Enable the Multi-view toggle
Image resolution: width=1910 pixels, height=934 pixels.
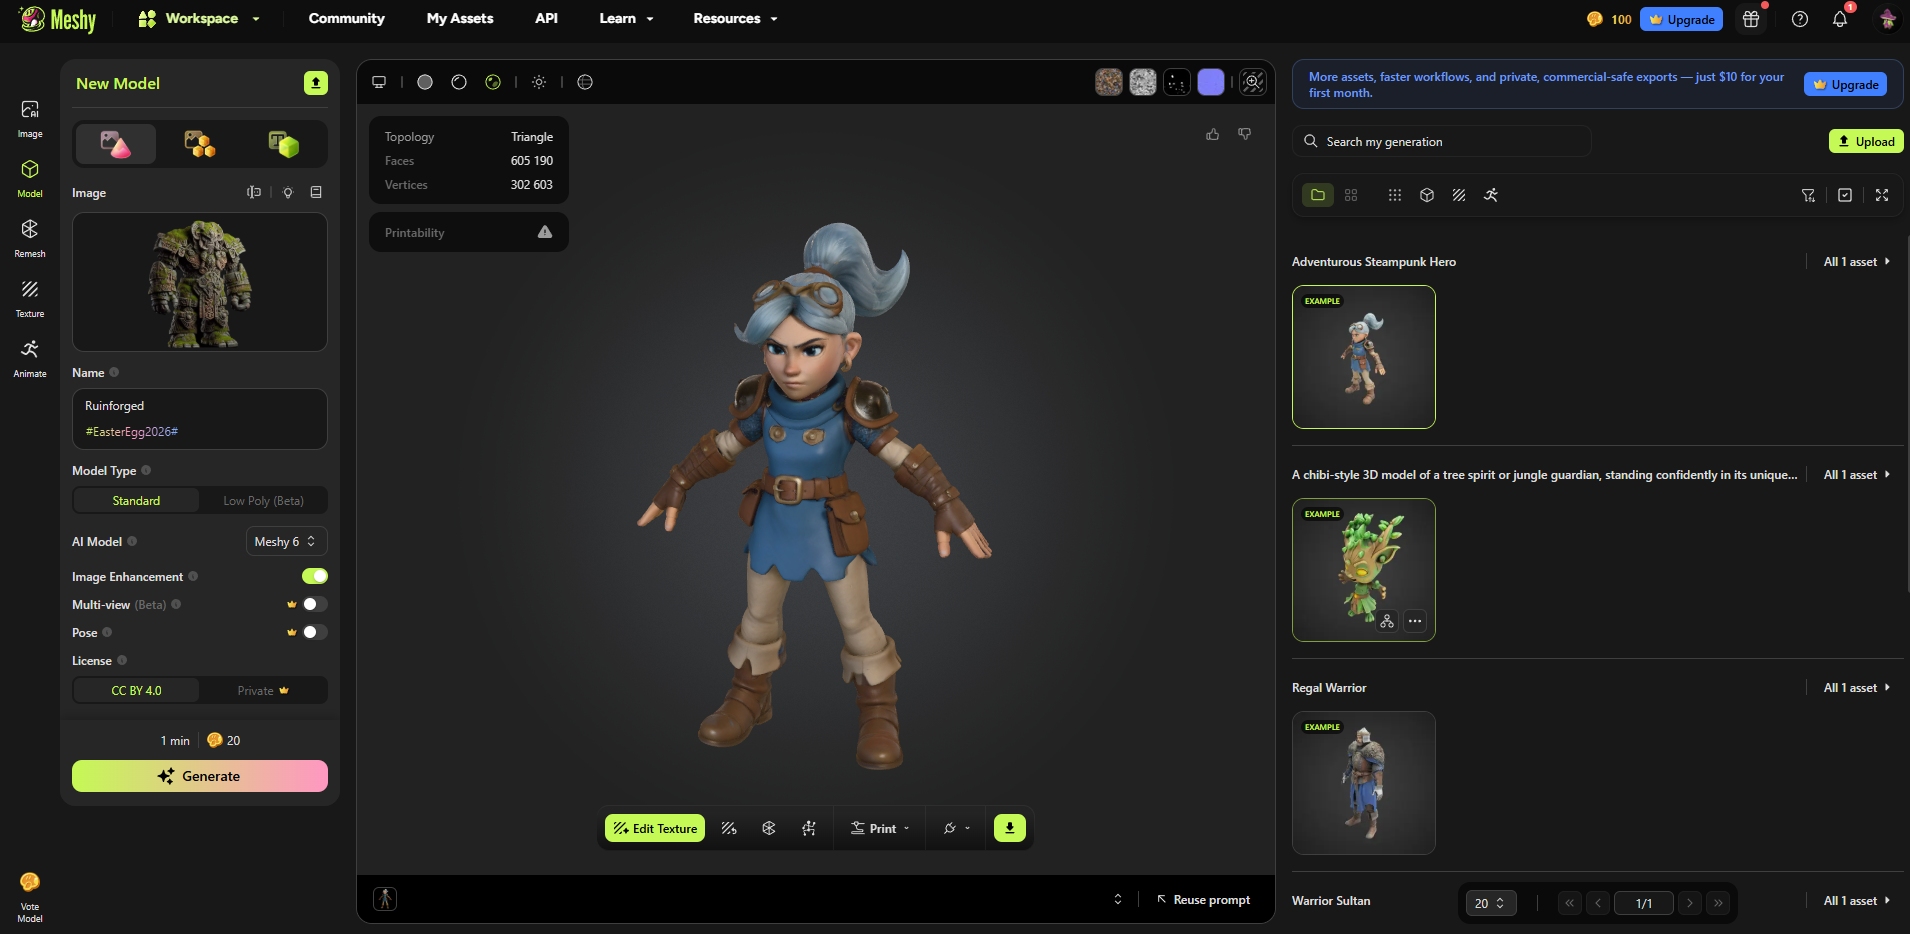click(x=315, y=604)
